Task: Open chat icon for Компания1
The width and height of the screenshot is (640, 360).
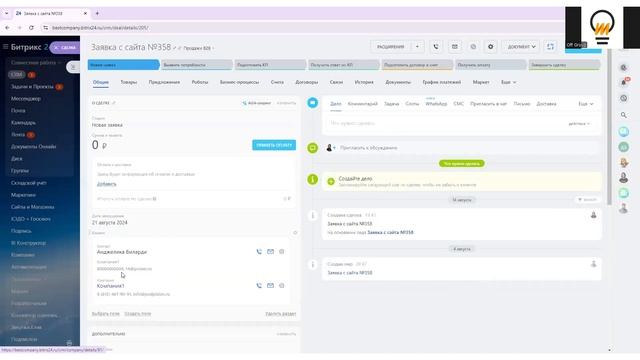Action: coord(282,286)
